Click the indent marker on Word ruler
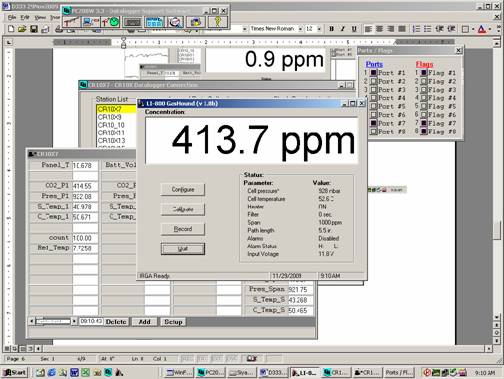Image resolution: width=504 pixels, height=379 pixels. [x=123, y=42]
